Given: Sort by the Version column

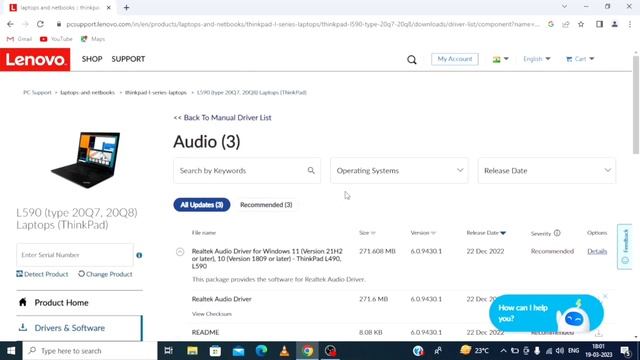Looking at the screenshot, I should (x=423, y=233).
